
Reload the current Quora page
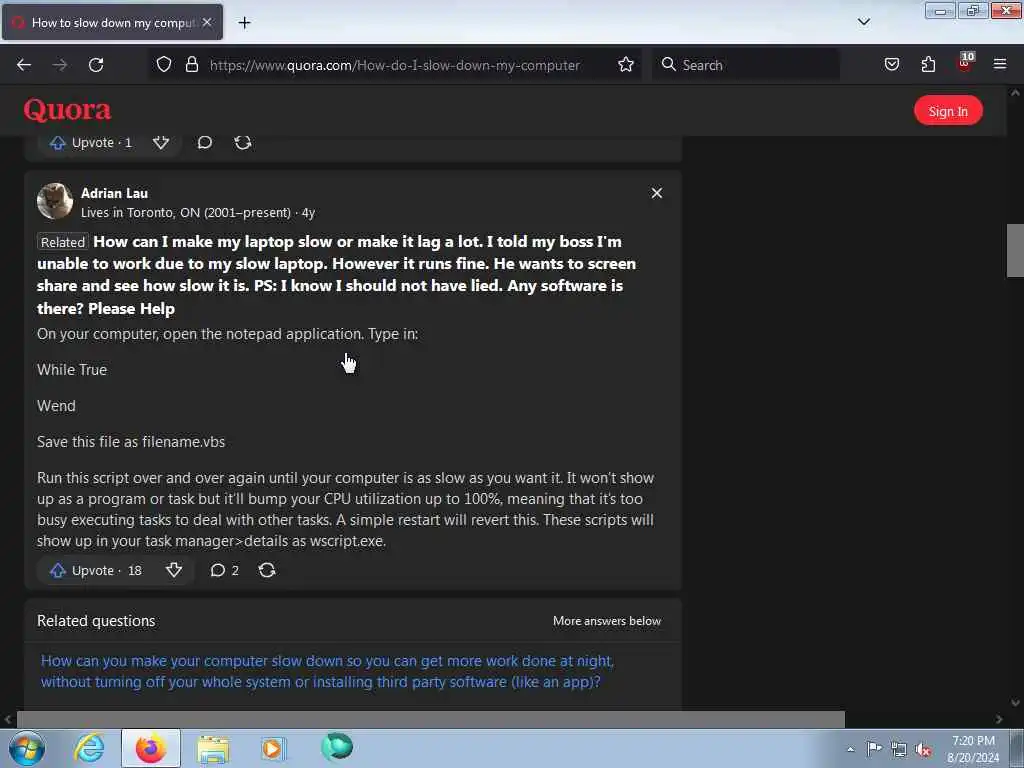[x=96, y=65]
